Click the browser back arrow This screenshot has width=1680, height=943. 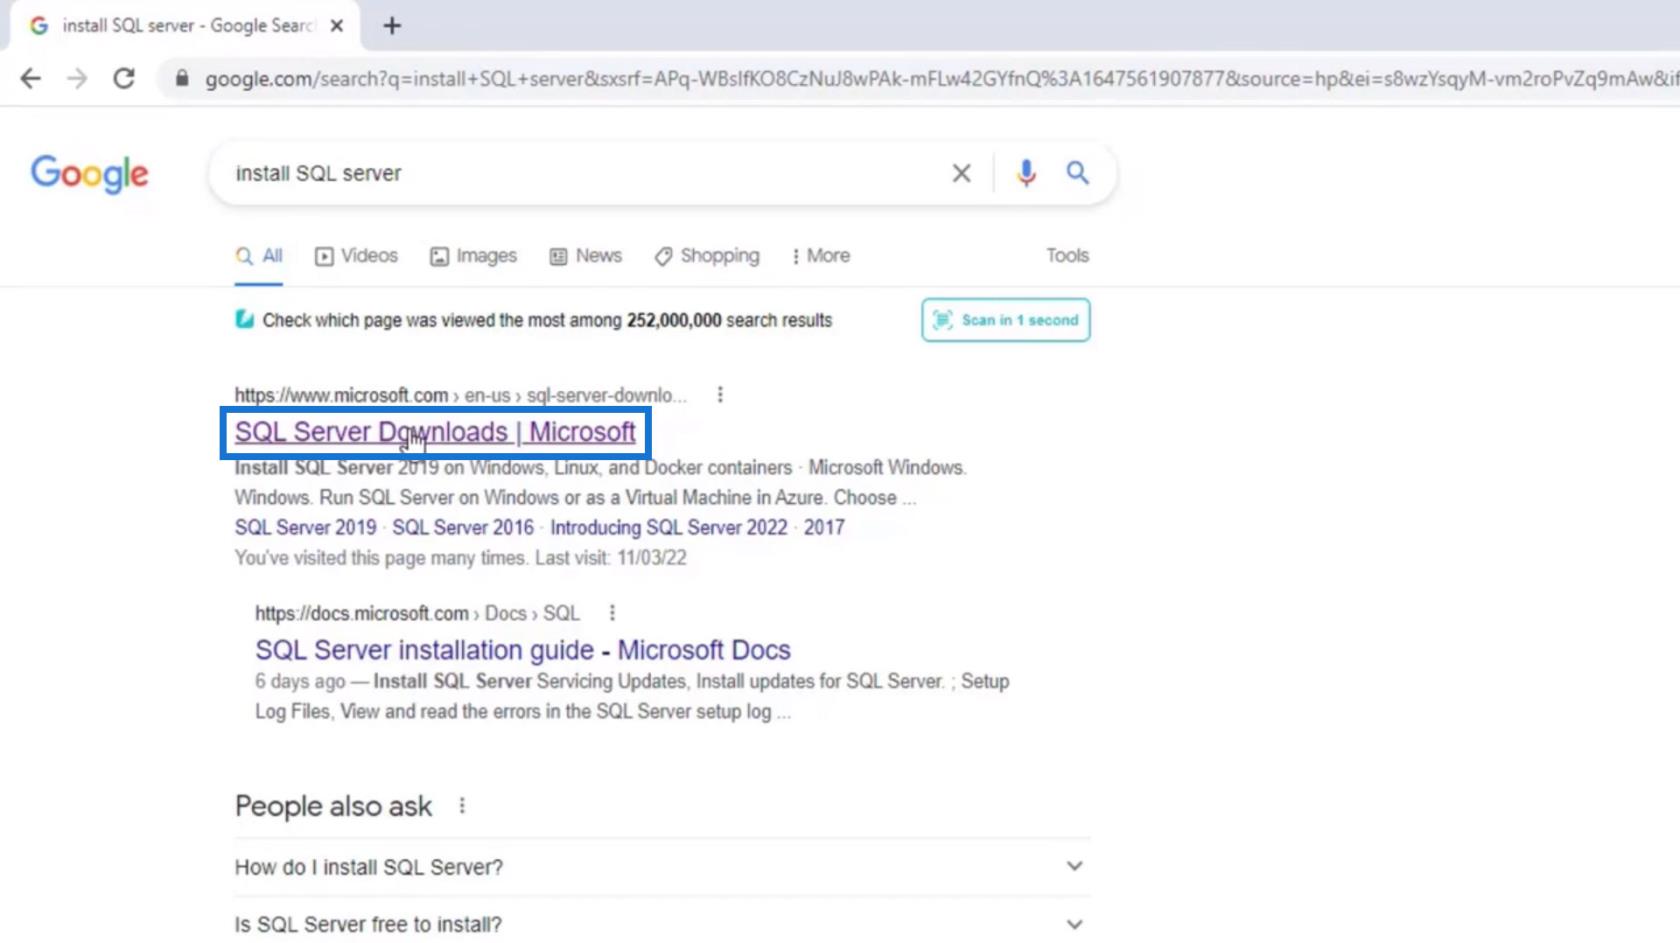point(31,78)
